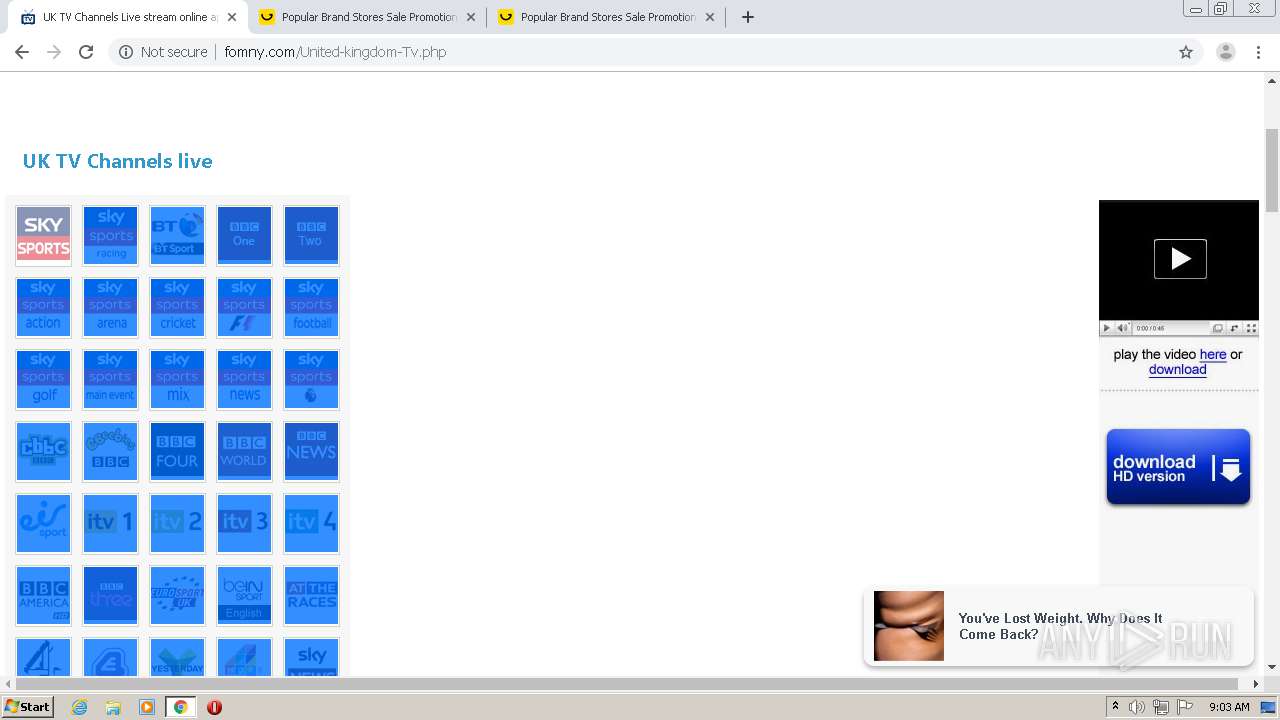Image resolution: width=1280 pixels, height=720 pixels.
Task: Open BBC Three channel
Action: pyautogui.click(x=110, y=595)
